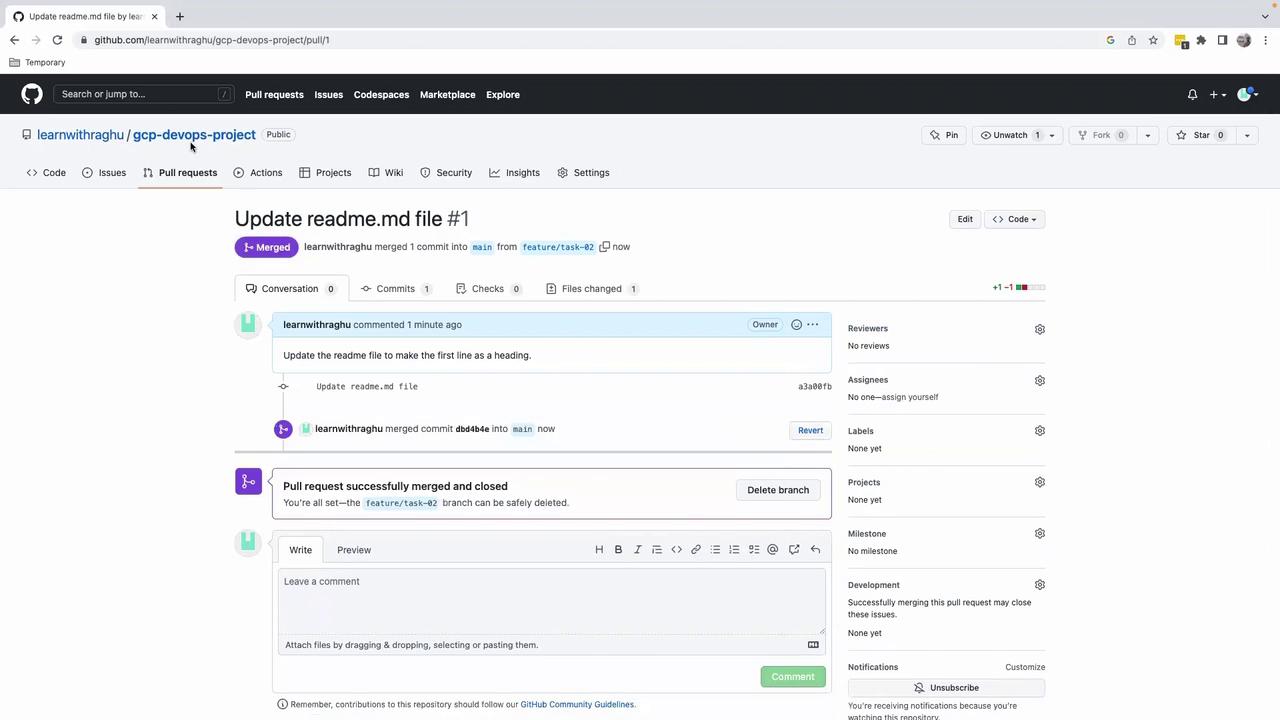Open the Assignees gear settings
The image size is (1280, 720).
click(x=1040, y=380)
